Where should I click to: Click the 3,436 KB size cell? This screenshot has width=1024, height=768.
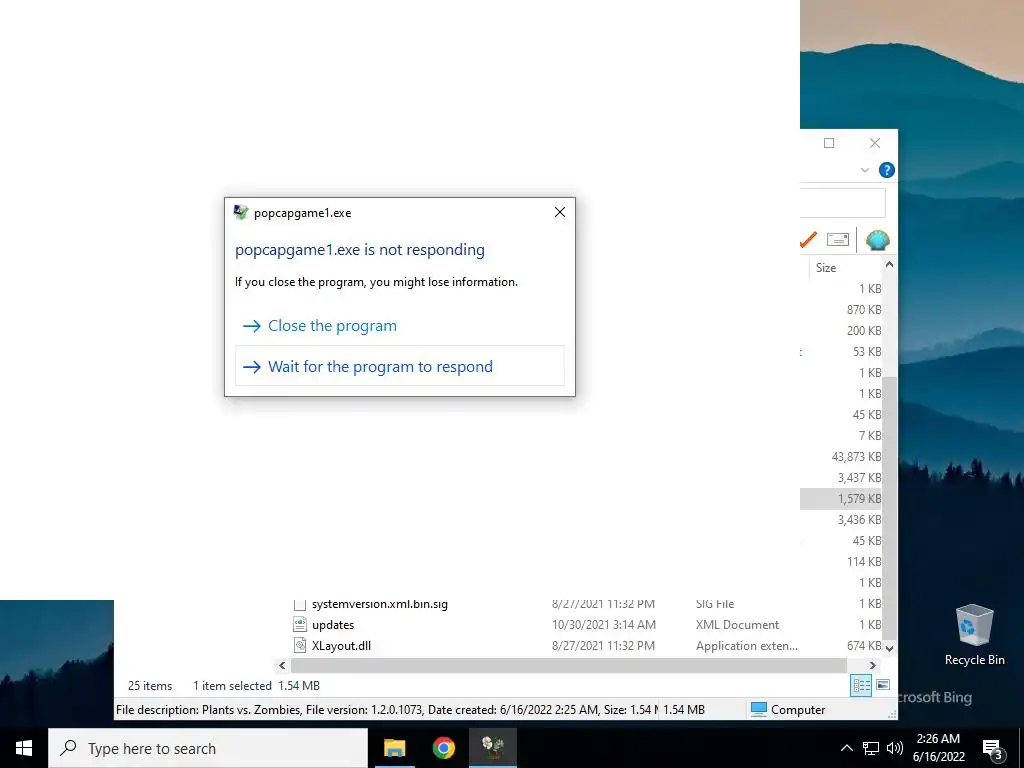coord(859,520)
